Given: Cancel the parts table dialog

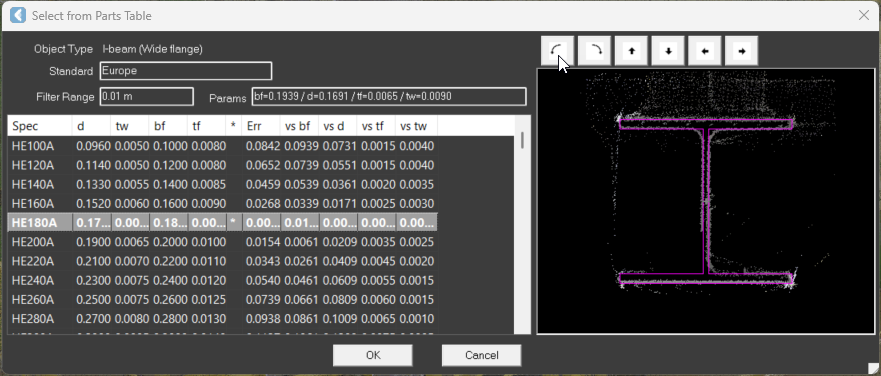Looking at the screenshot, I should (x=482, y=355).
